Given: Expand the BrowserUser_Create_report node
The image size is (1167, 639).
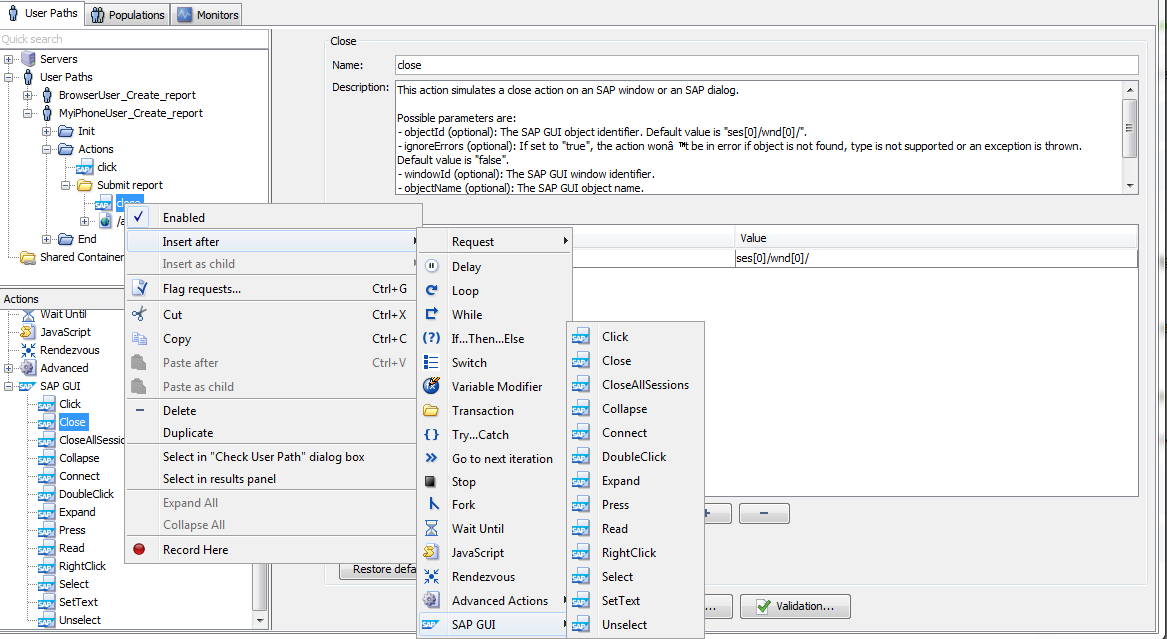Looking at the screenshot, I should pyautogui.click(x=28, y=95).
